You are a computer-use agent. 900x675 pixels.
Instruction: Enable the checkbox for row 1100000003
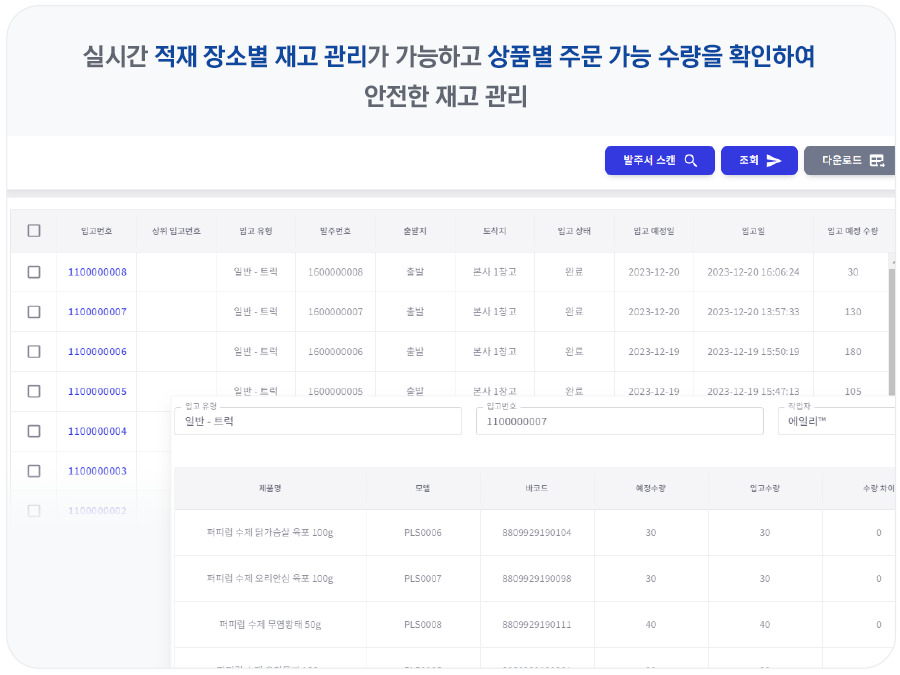(34, 471)
